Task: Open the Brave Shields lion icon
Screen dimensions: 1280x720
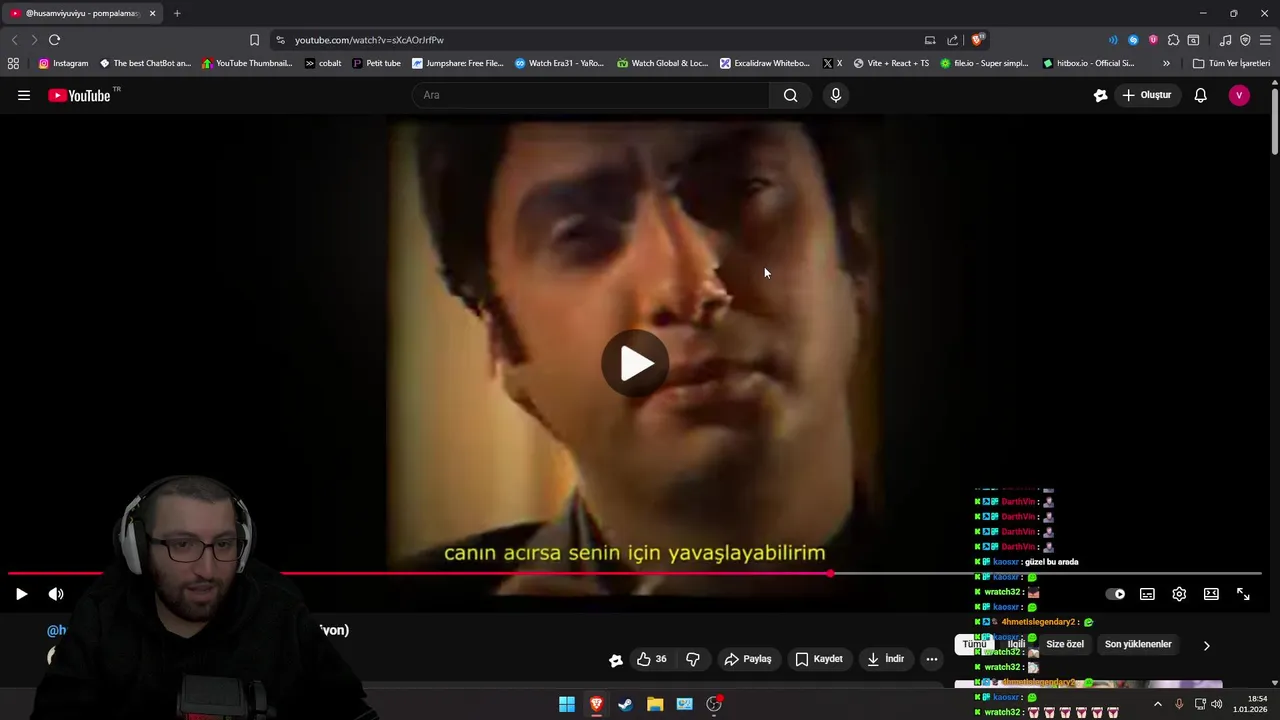Action: pos(977,39)
